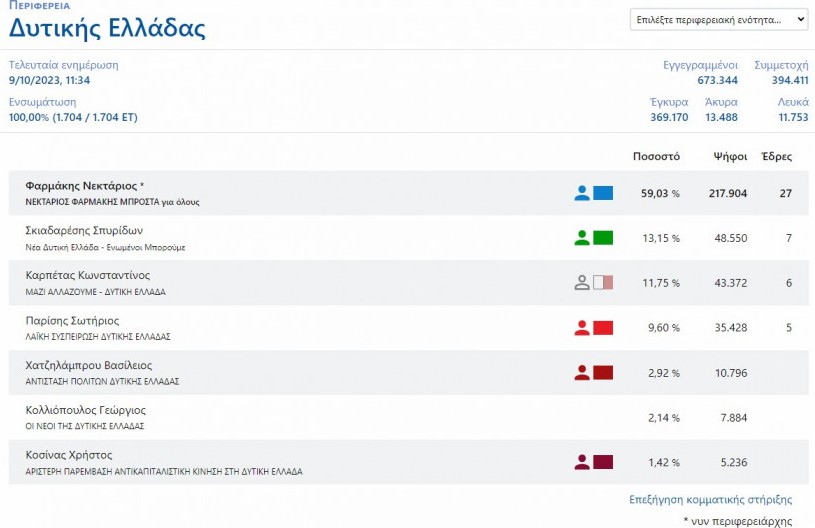Click the gray person icon for Καρπέτας
Screen dimensions: 815x528
pyautogui.click(x=582, y=283)
